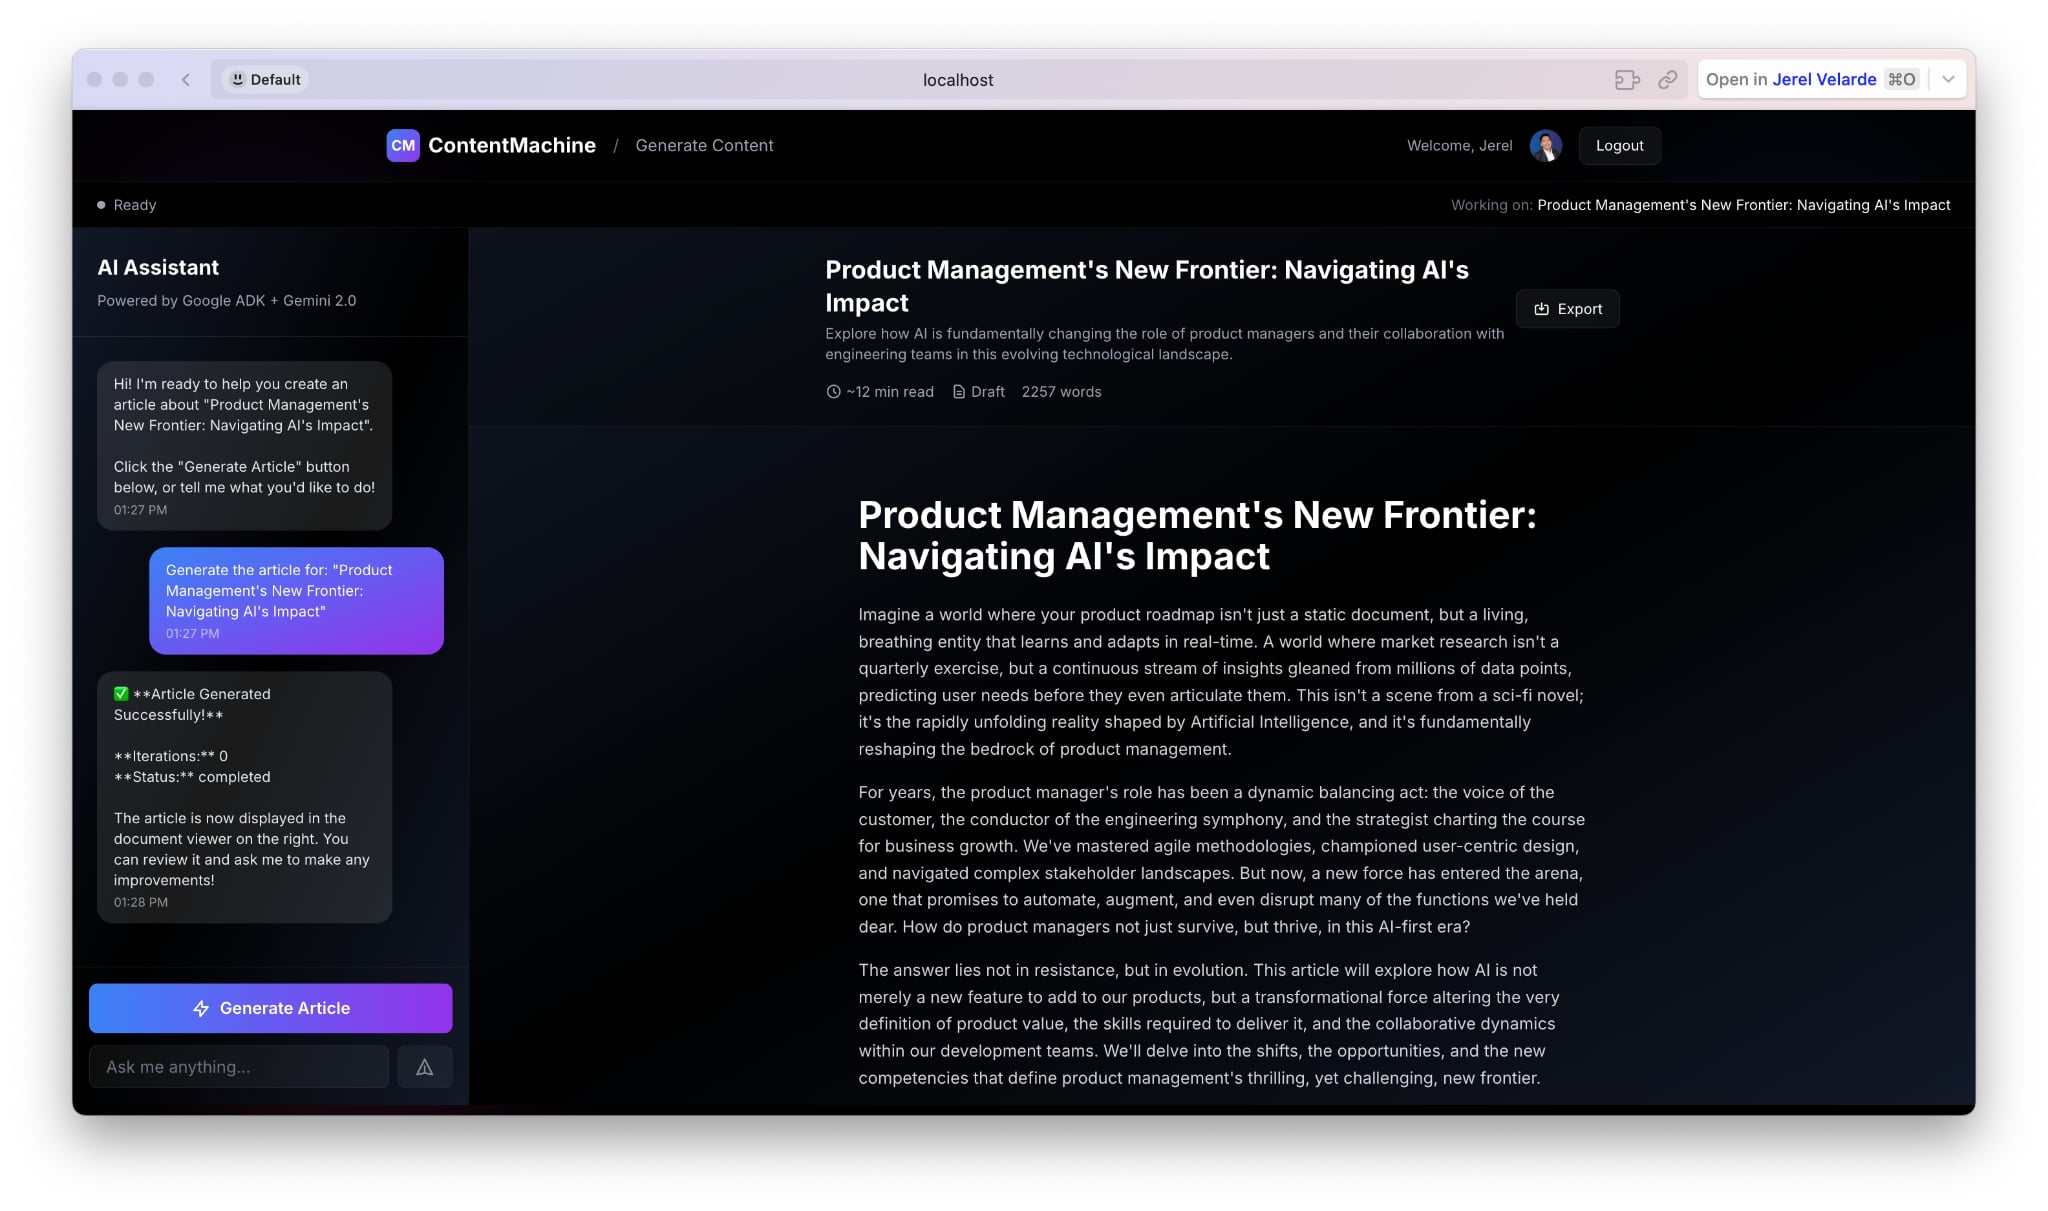Click the ContentMachine brand name

tap(511, 146)
